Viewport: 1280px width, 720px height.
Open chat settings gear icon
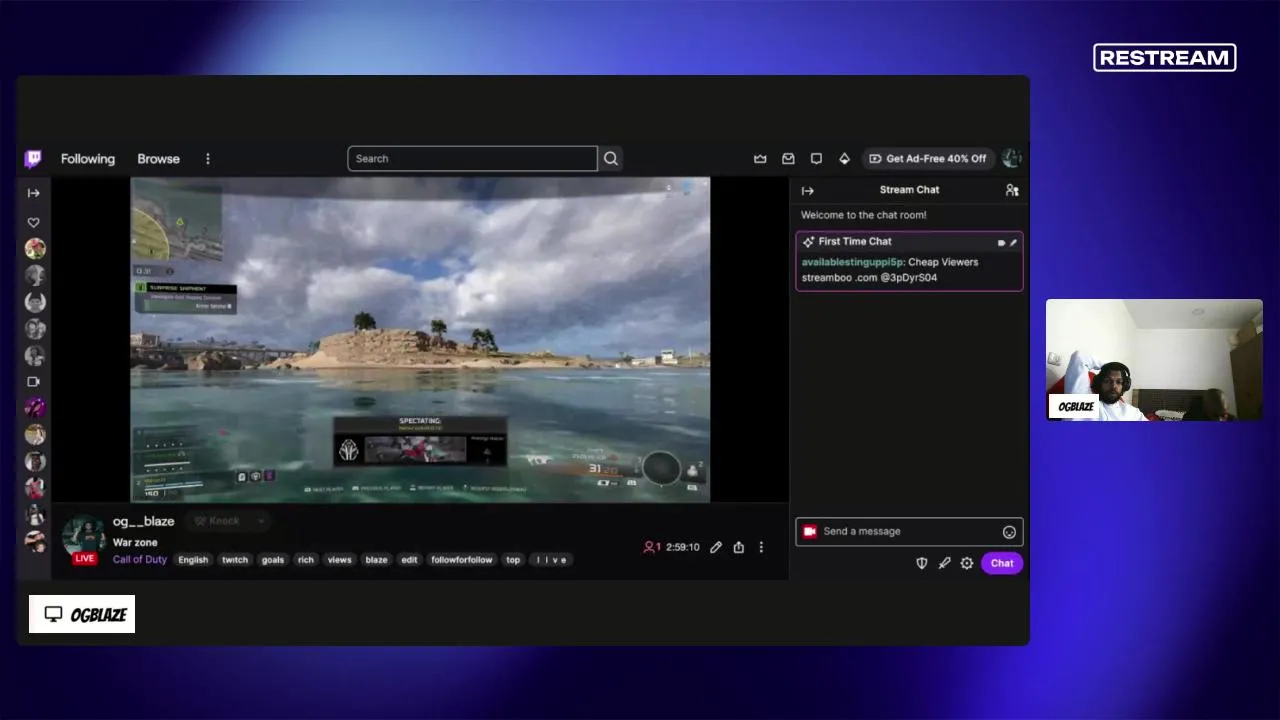click(967, 563)
